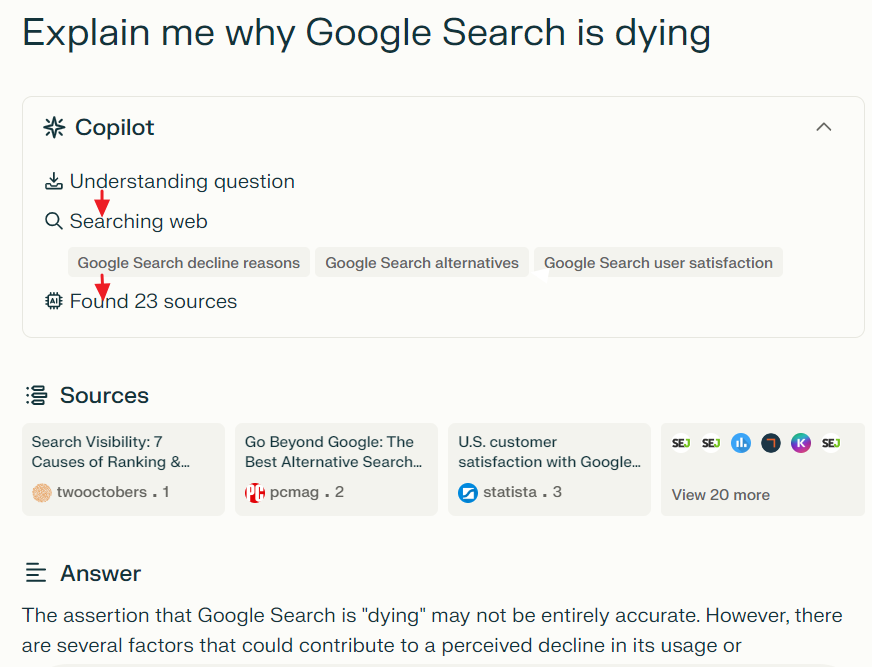This screenshot has height=667, width=872.
Task: Click the "Explain me why Google Search is dying" title
Action: tap(366, 32)
